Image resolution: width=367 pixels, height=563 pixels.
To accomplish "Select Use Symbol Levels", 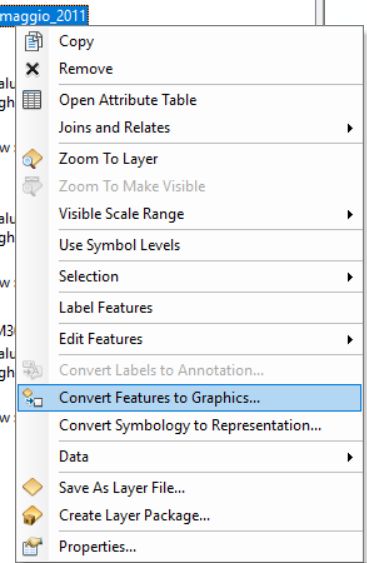I will pyautogui.click(x=190, y=245).
